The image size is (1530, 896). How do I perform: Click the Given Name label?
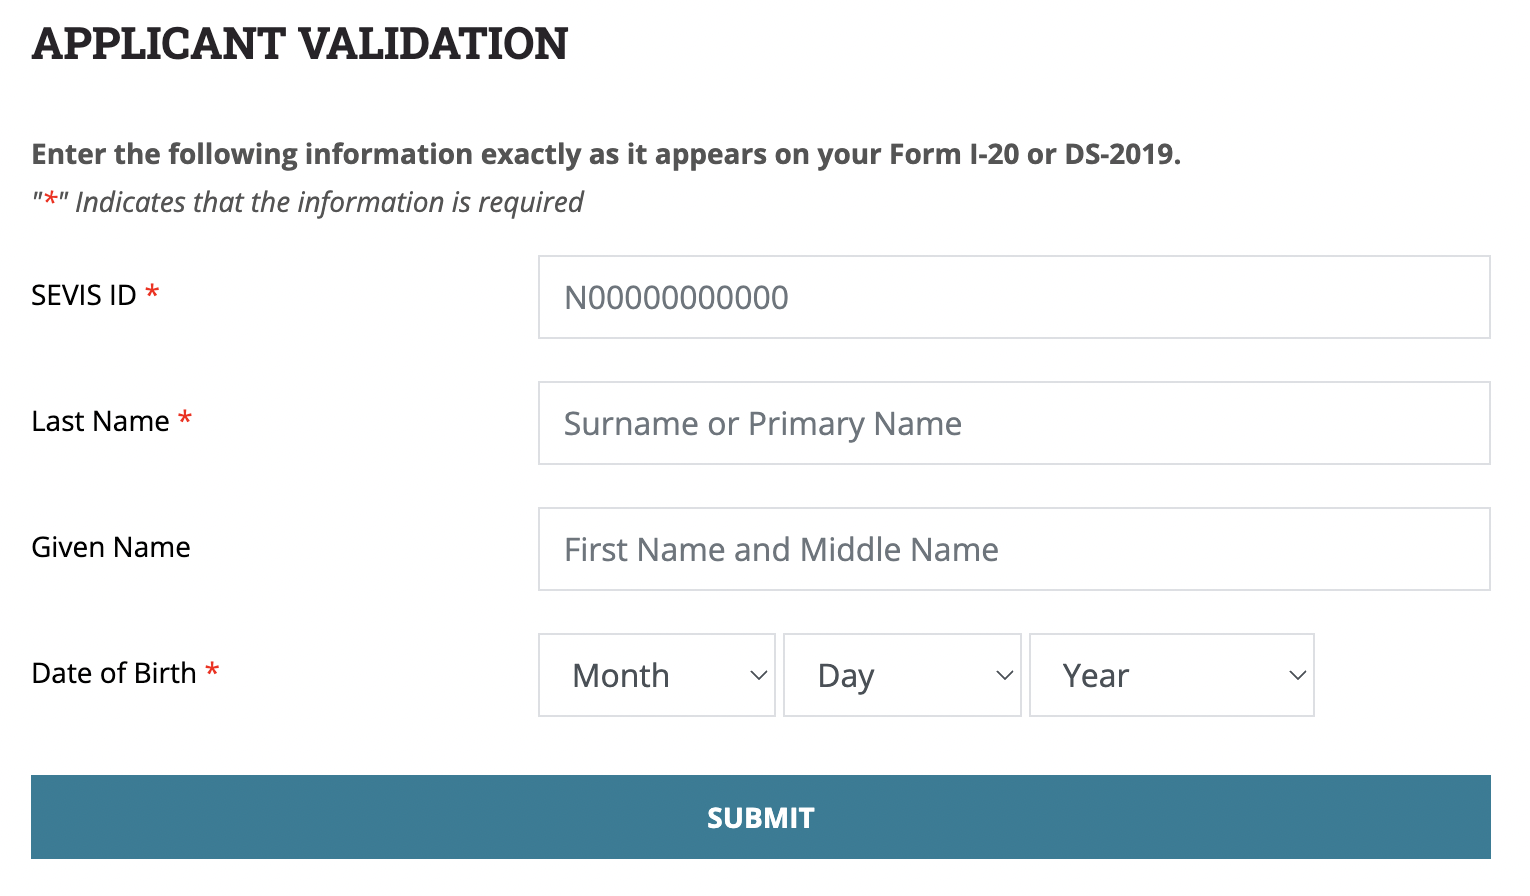coord(110,547)
